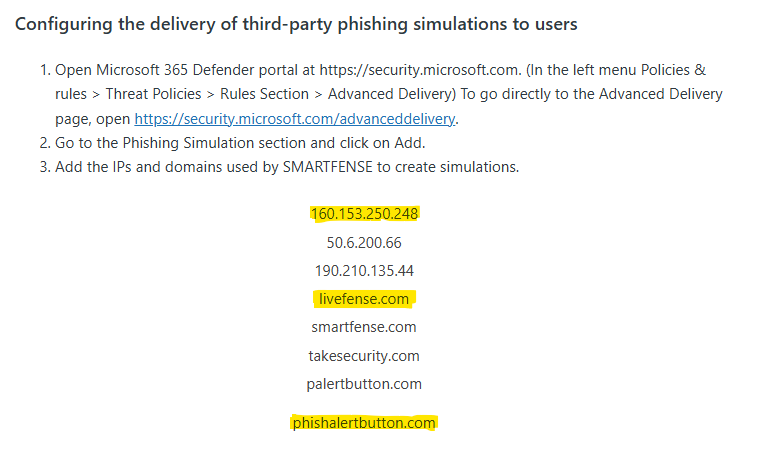Click the 'Rules Section' text in step 1

click(264, 94)
